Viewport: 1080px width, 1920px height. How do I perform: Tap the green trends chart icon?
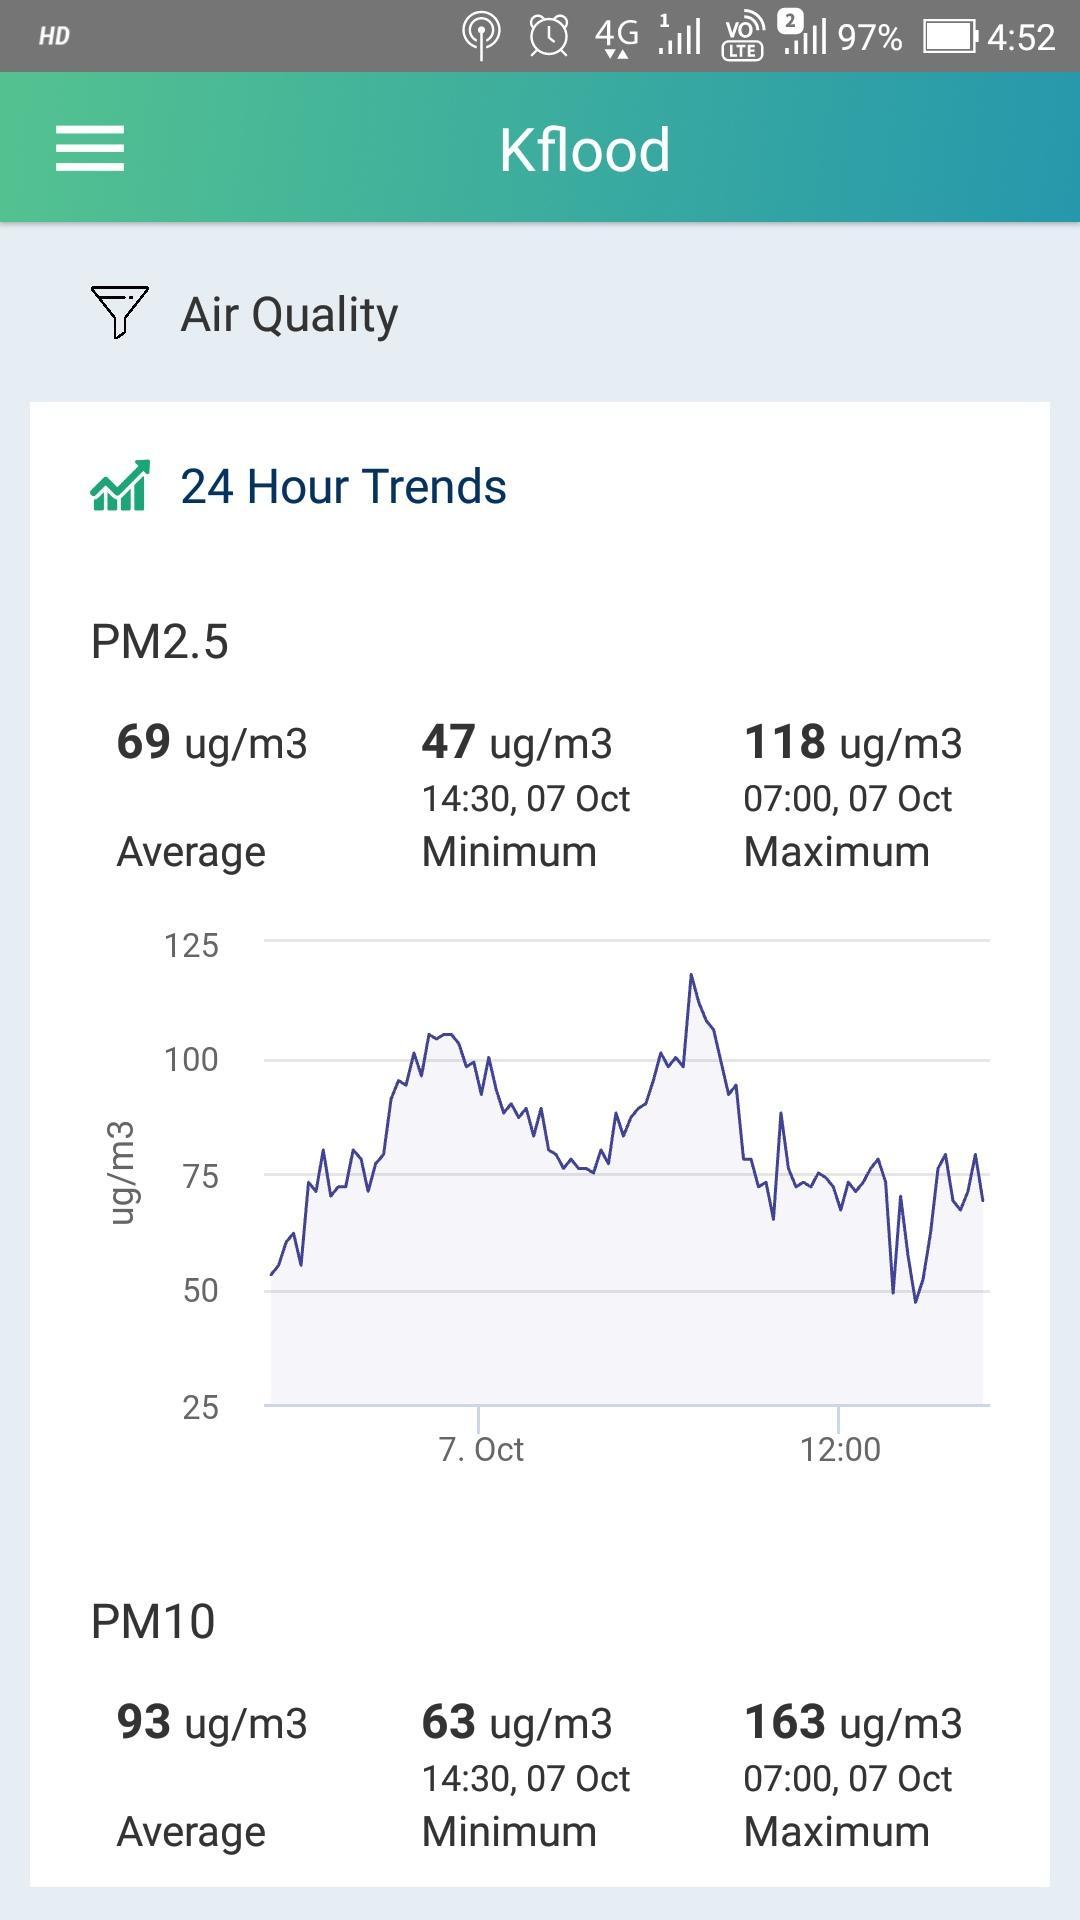pos(120,486)
